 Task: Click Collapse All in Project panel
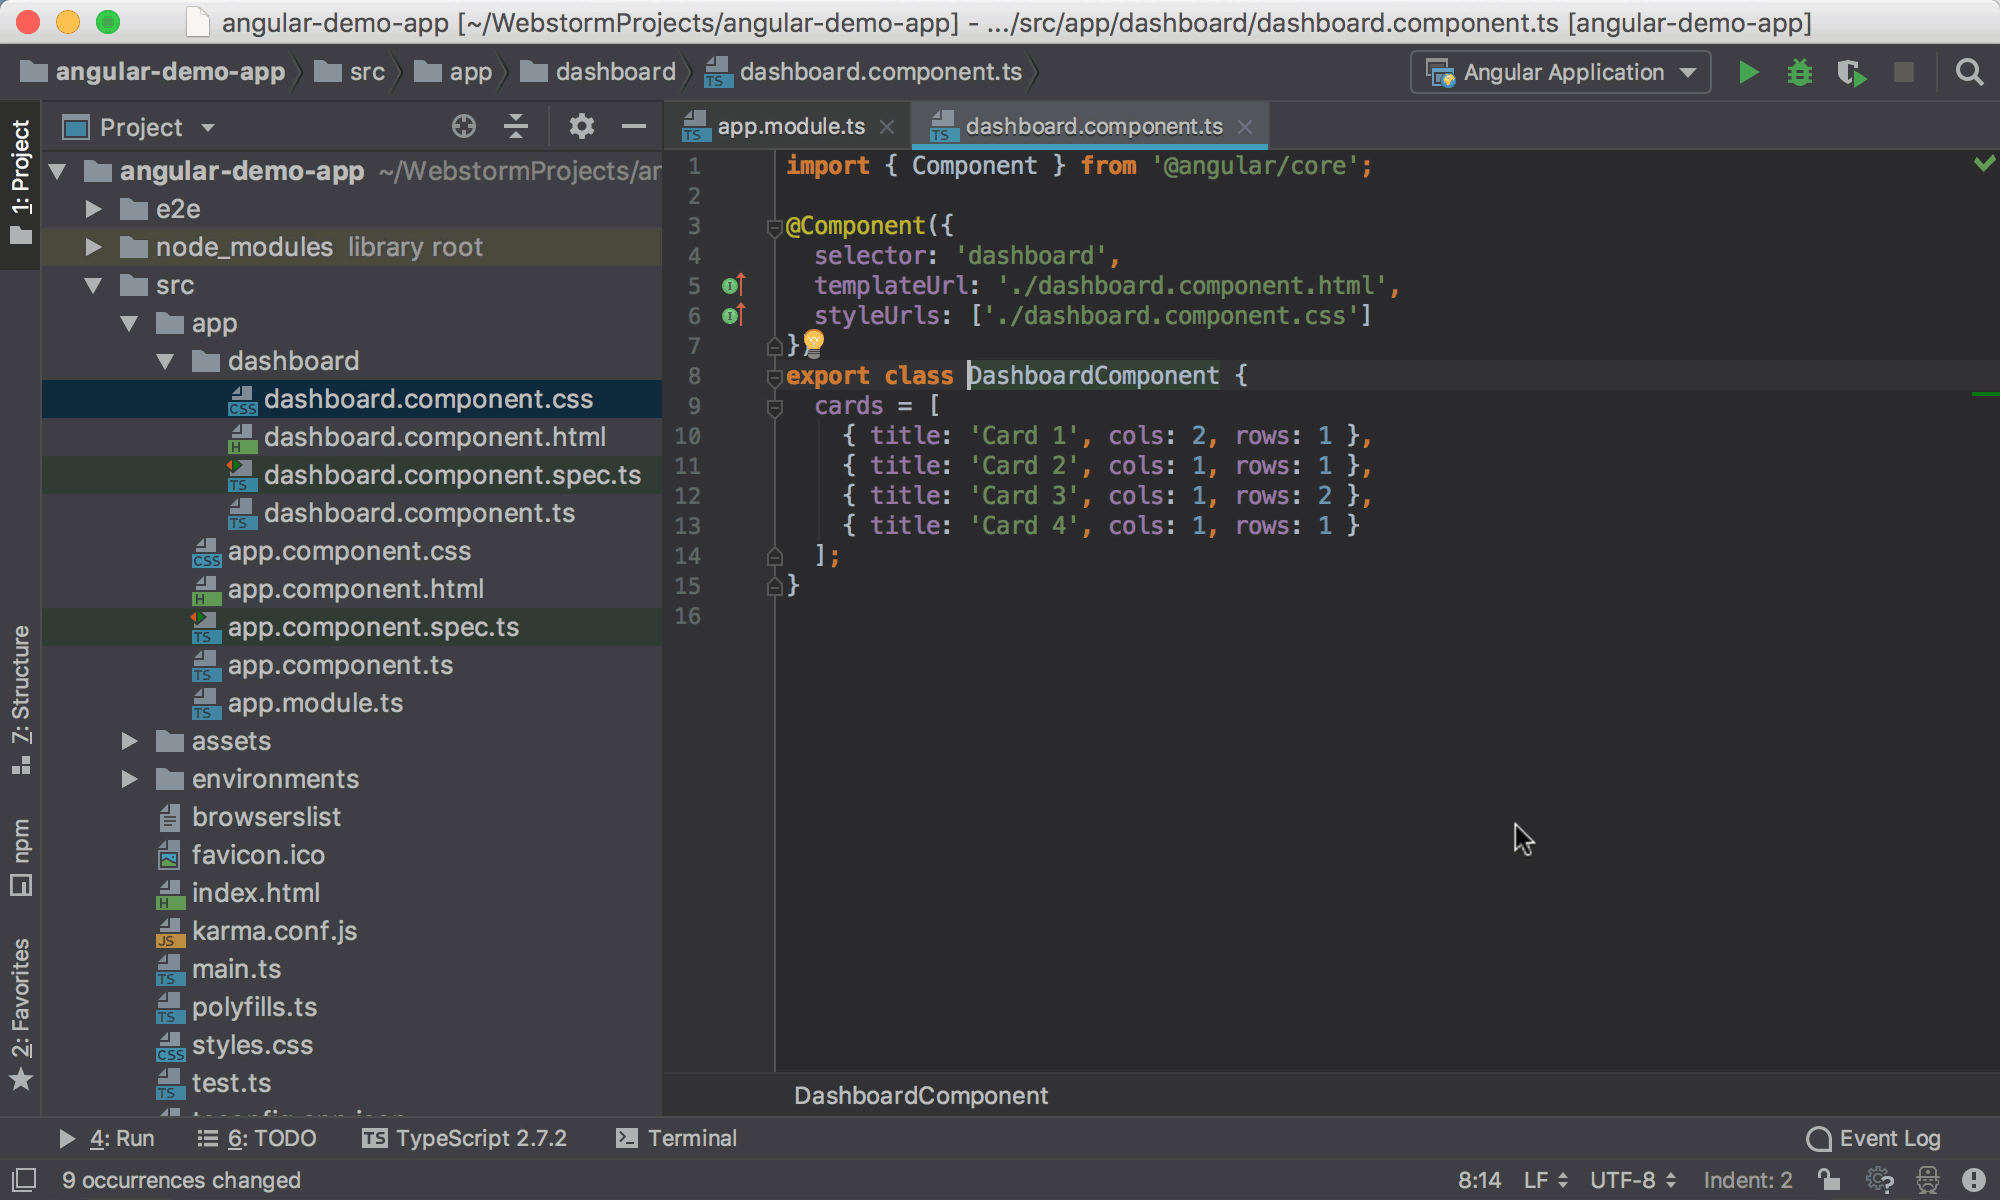pos(516,126)
